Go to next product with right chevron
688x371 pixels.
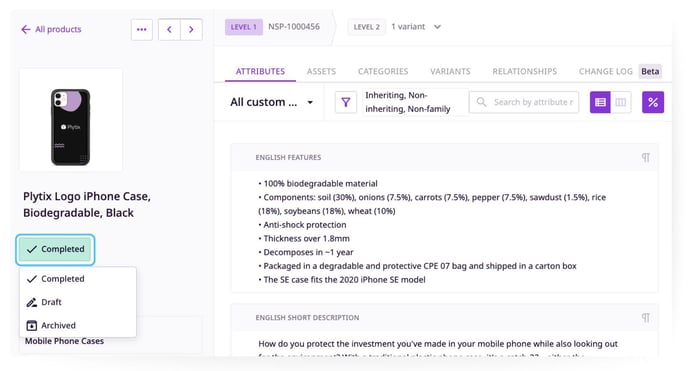[x=191, y=29]
